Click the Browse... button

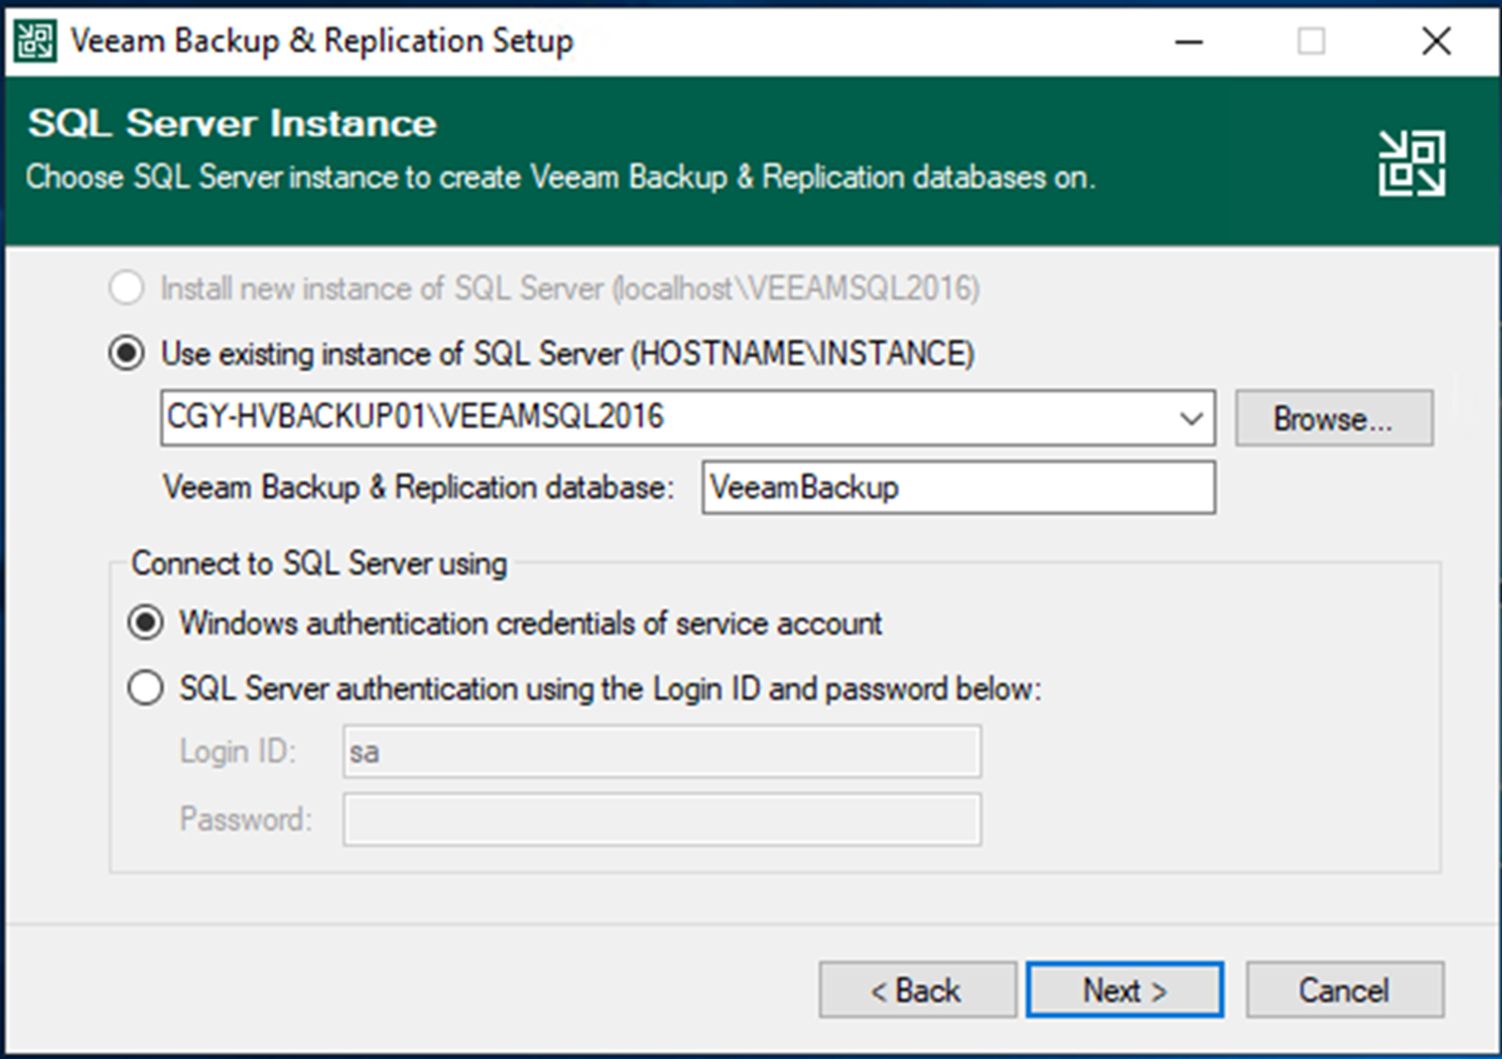1334,418
